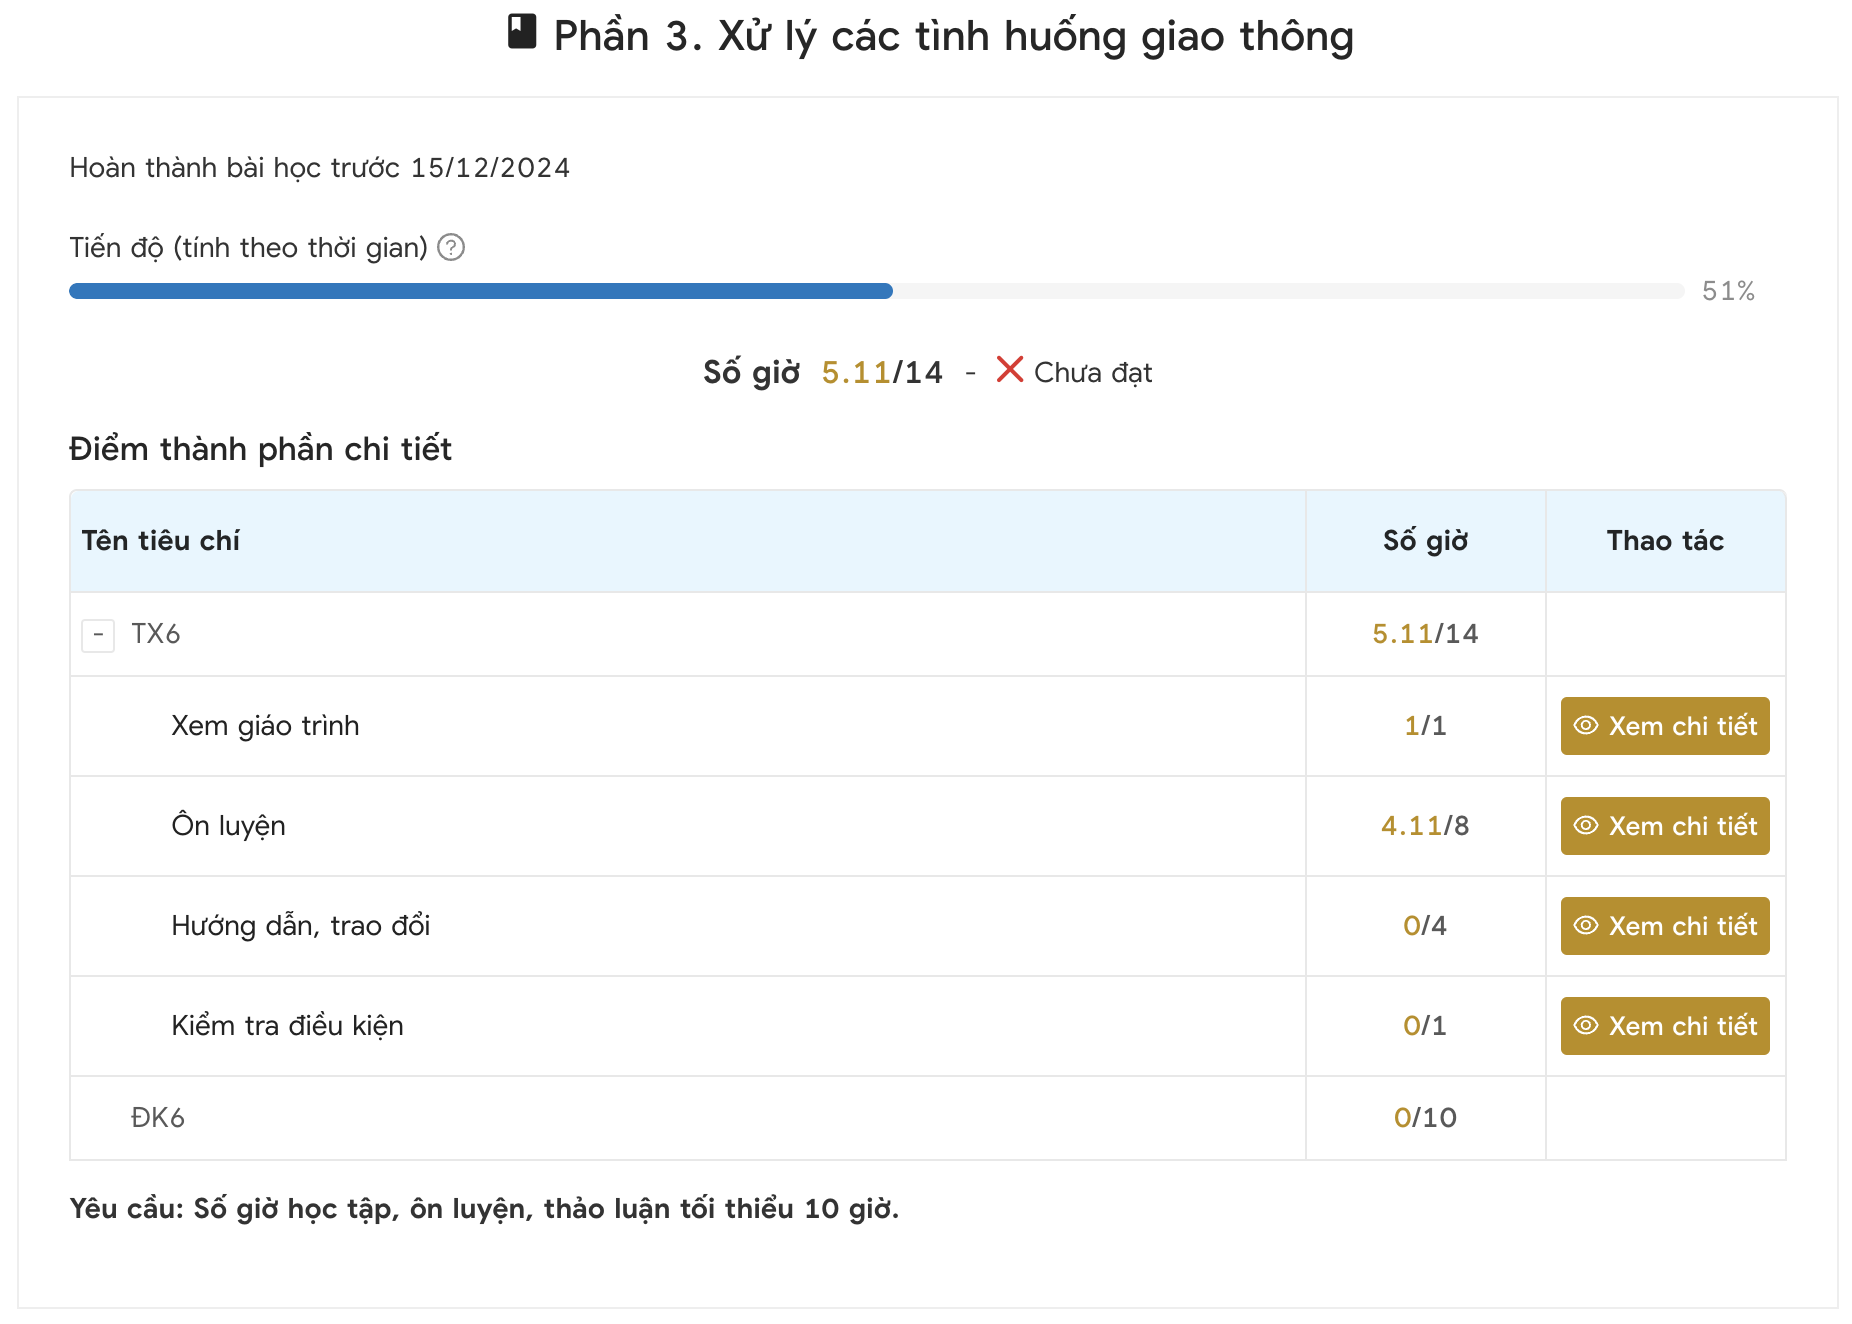
Task: Click the eye icon on the Kiểm tra điều kiện row
Action: [1585, 1025]
